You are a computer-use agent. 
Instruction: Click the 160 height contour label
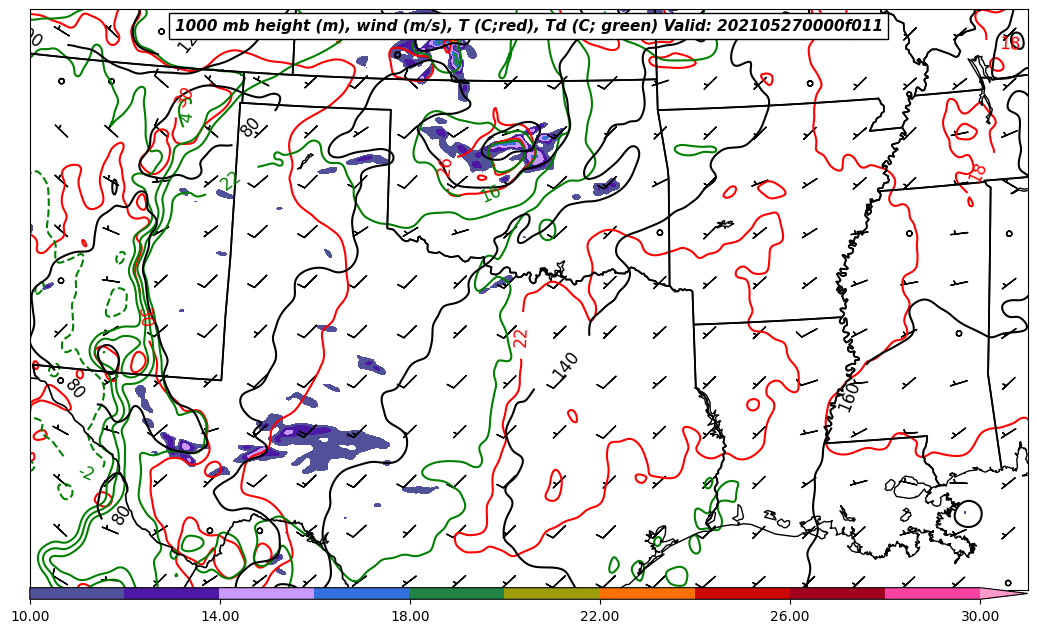tap(848, 396)
